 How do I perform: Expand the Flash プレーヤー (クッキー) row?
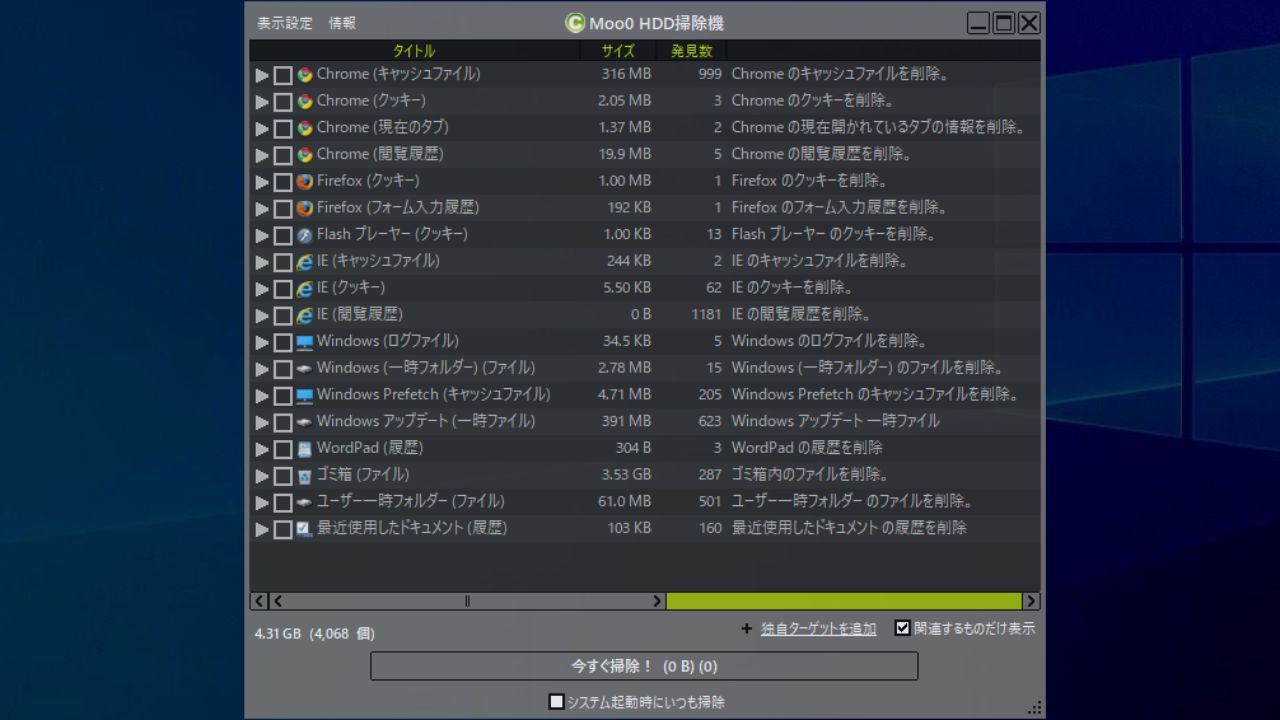coord(262,236)
